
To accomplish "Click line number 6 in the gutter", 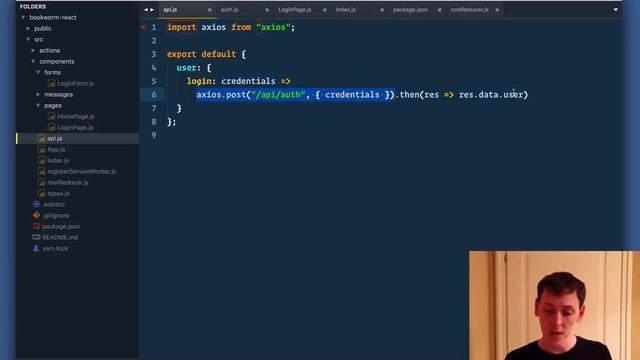I will [154, 95].
